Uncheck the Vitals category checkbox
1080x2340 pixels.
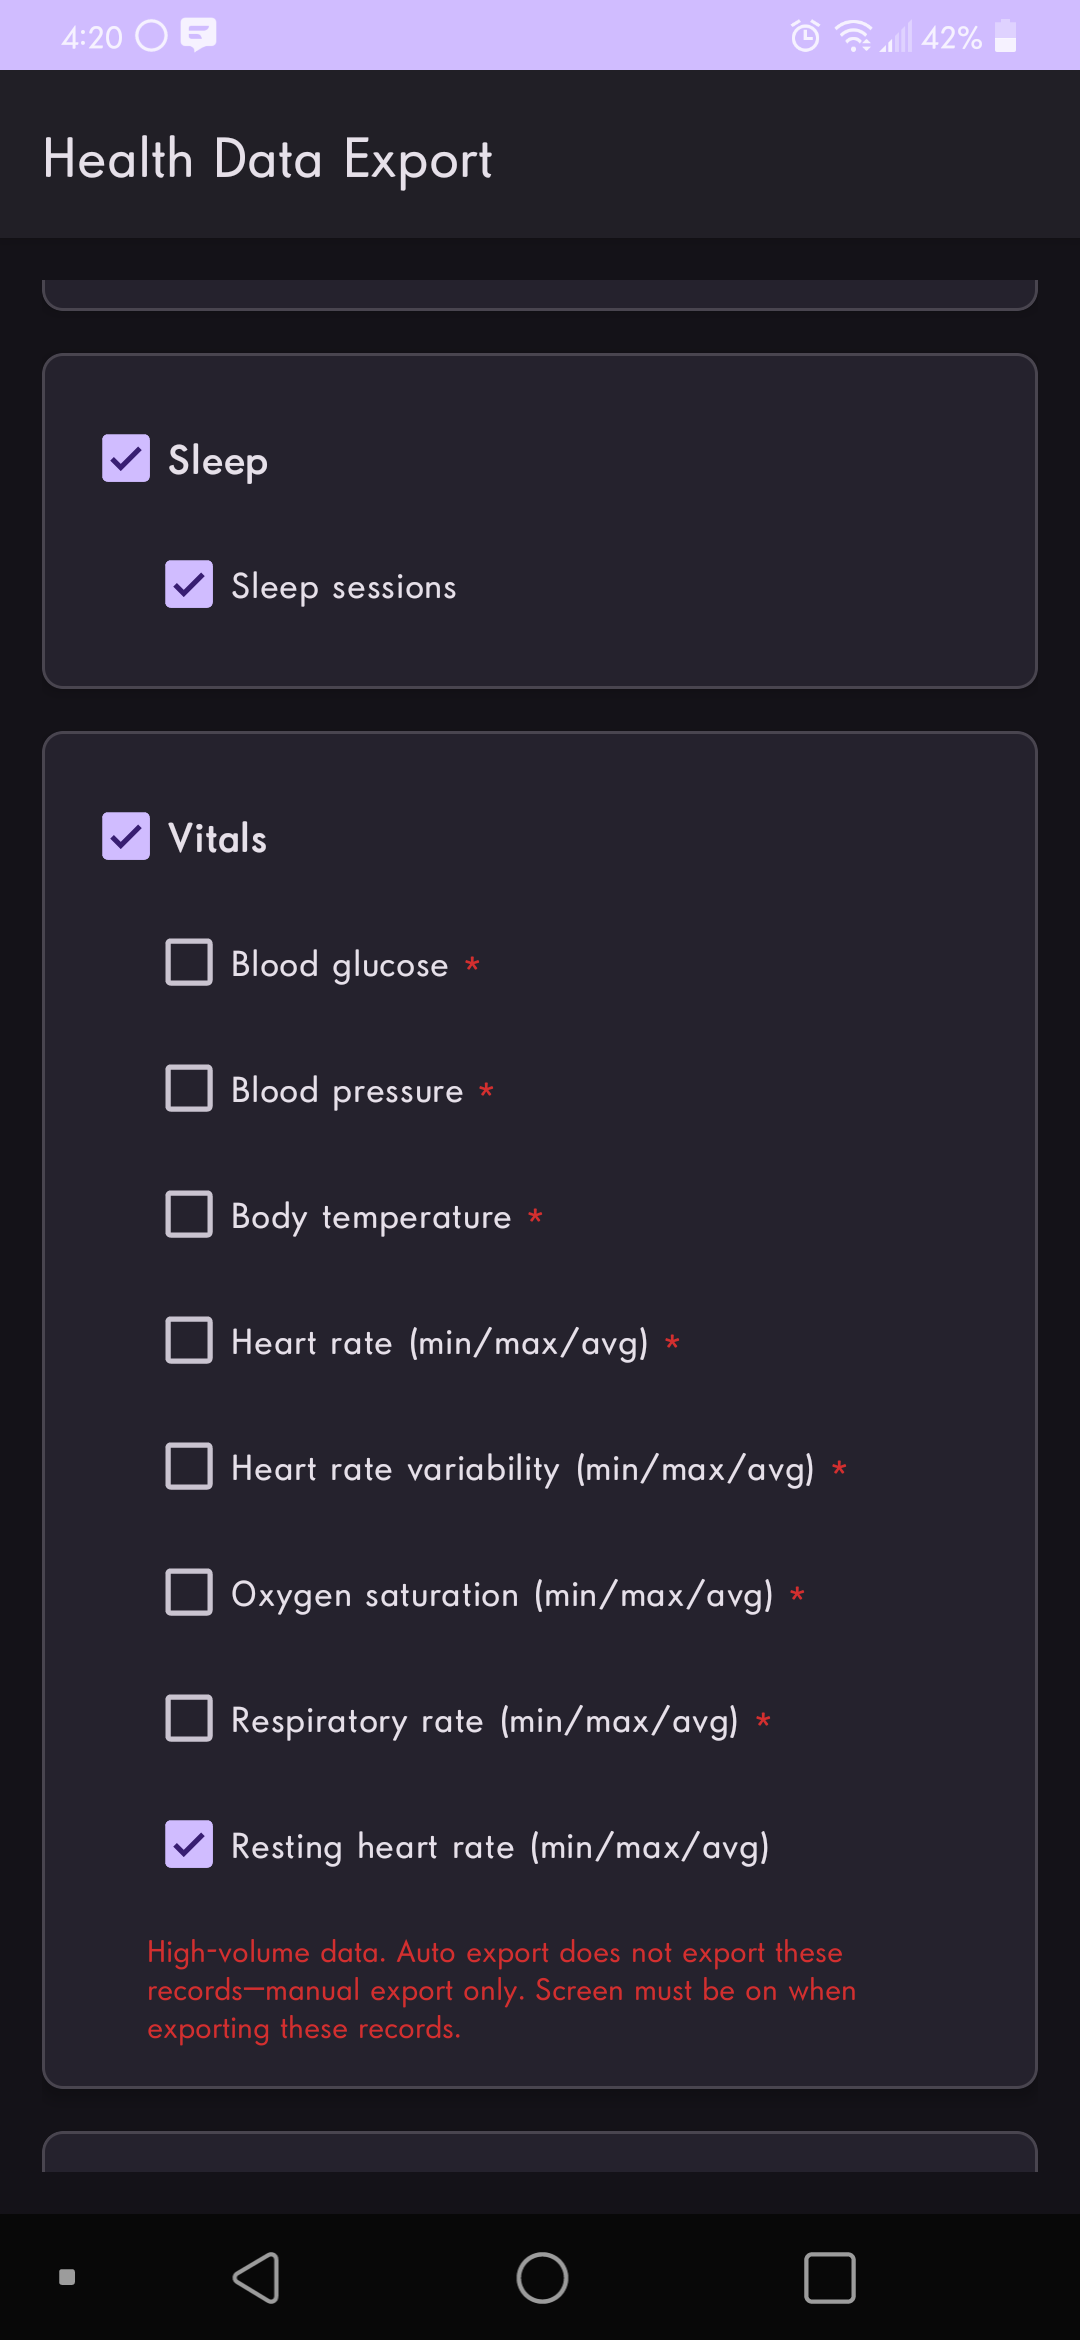[126, 837]
